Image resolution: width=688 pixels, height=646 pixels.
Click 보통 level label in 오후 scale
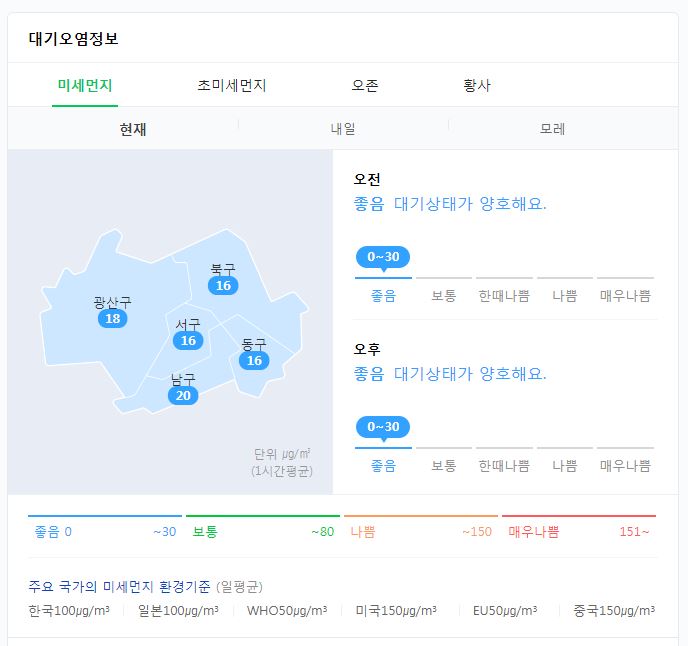[444, 466]
